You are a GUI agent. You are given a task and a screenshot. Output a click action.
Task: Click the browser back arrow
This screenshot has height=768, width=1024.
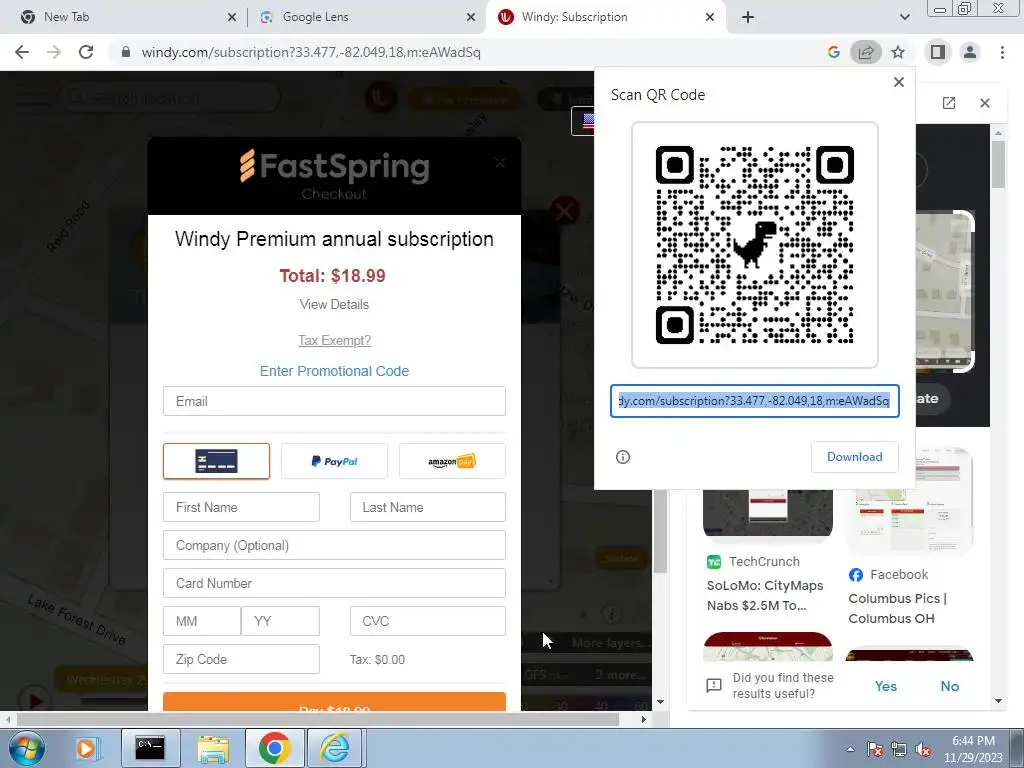click(22, 52)
